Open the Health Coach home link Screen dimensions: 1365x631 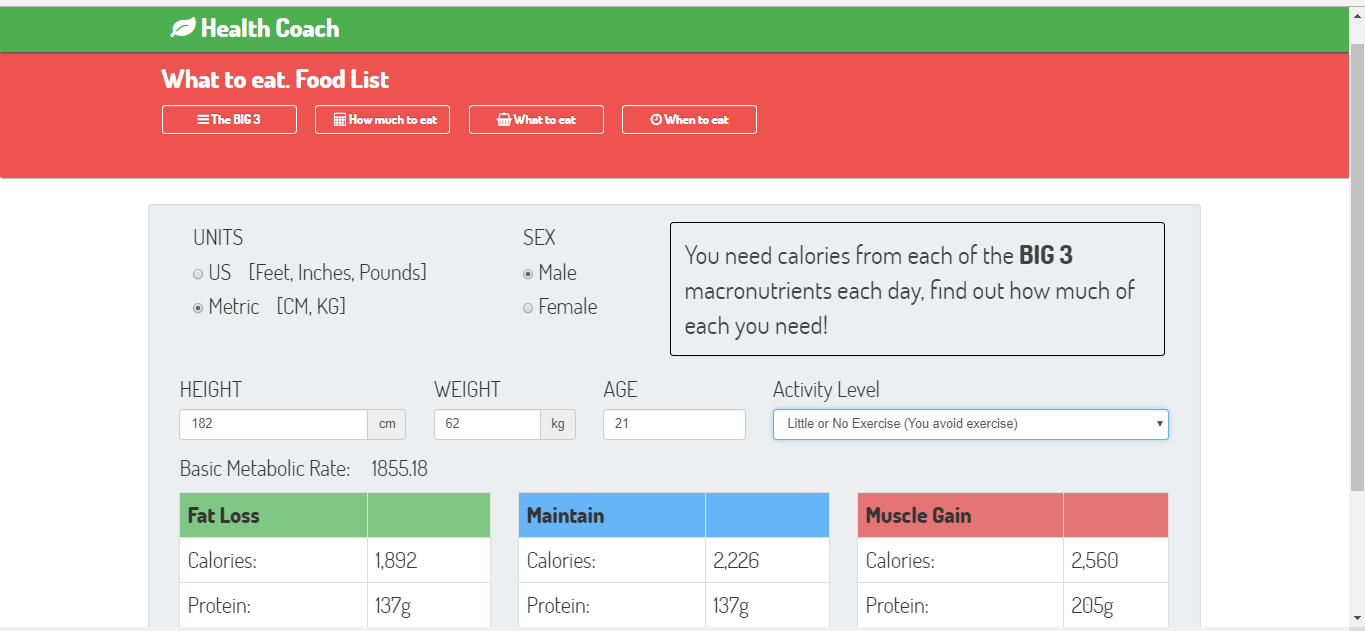[x=269, y=29]
